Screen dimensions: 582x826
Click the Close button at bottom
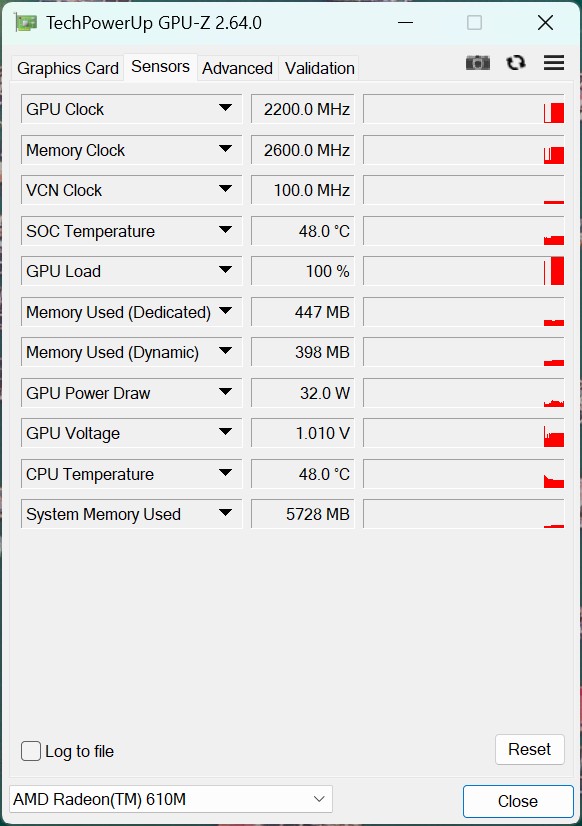click(x=518, y=801)
